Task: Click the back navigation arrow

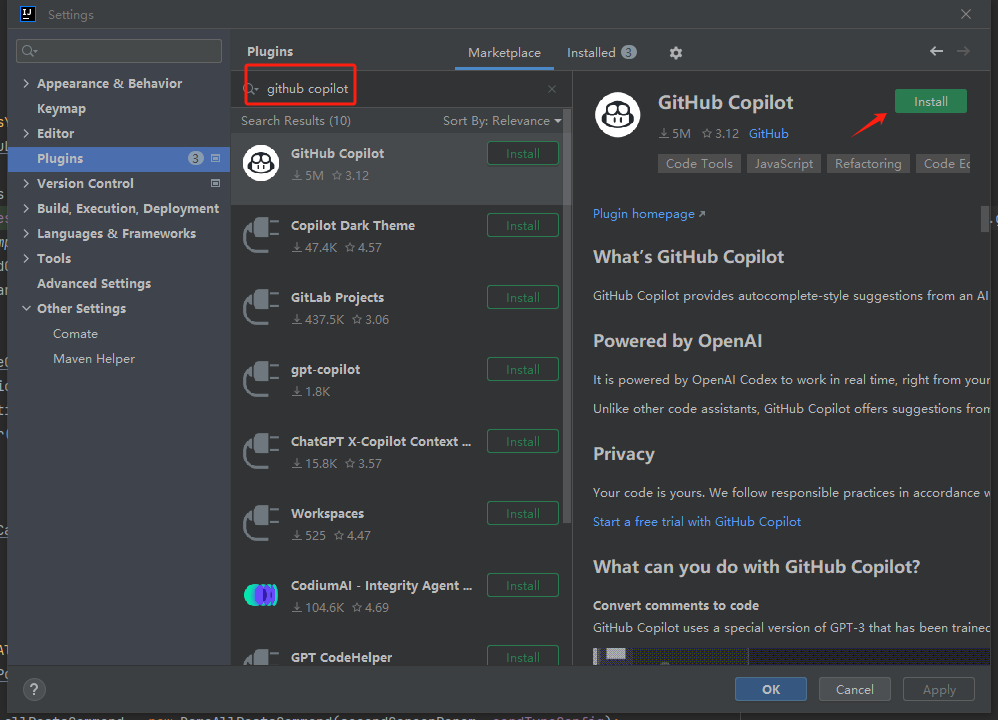Action: [x=936, y=51]
